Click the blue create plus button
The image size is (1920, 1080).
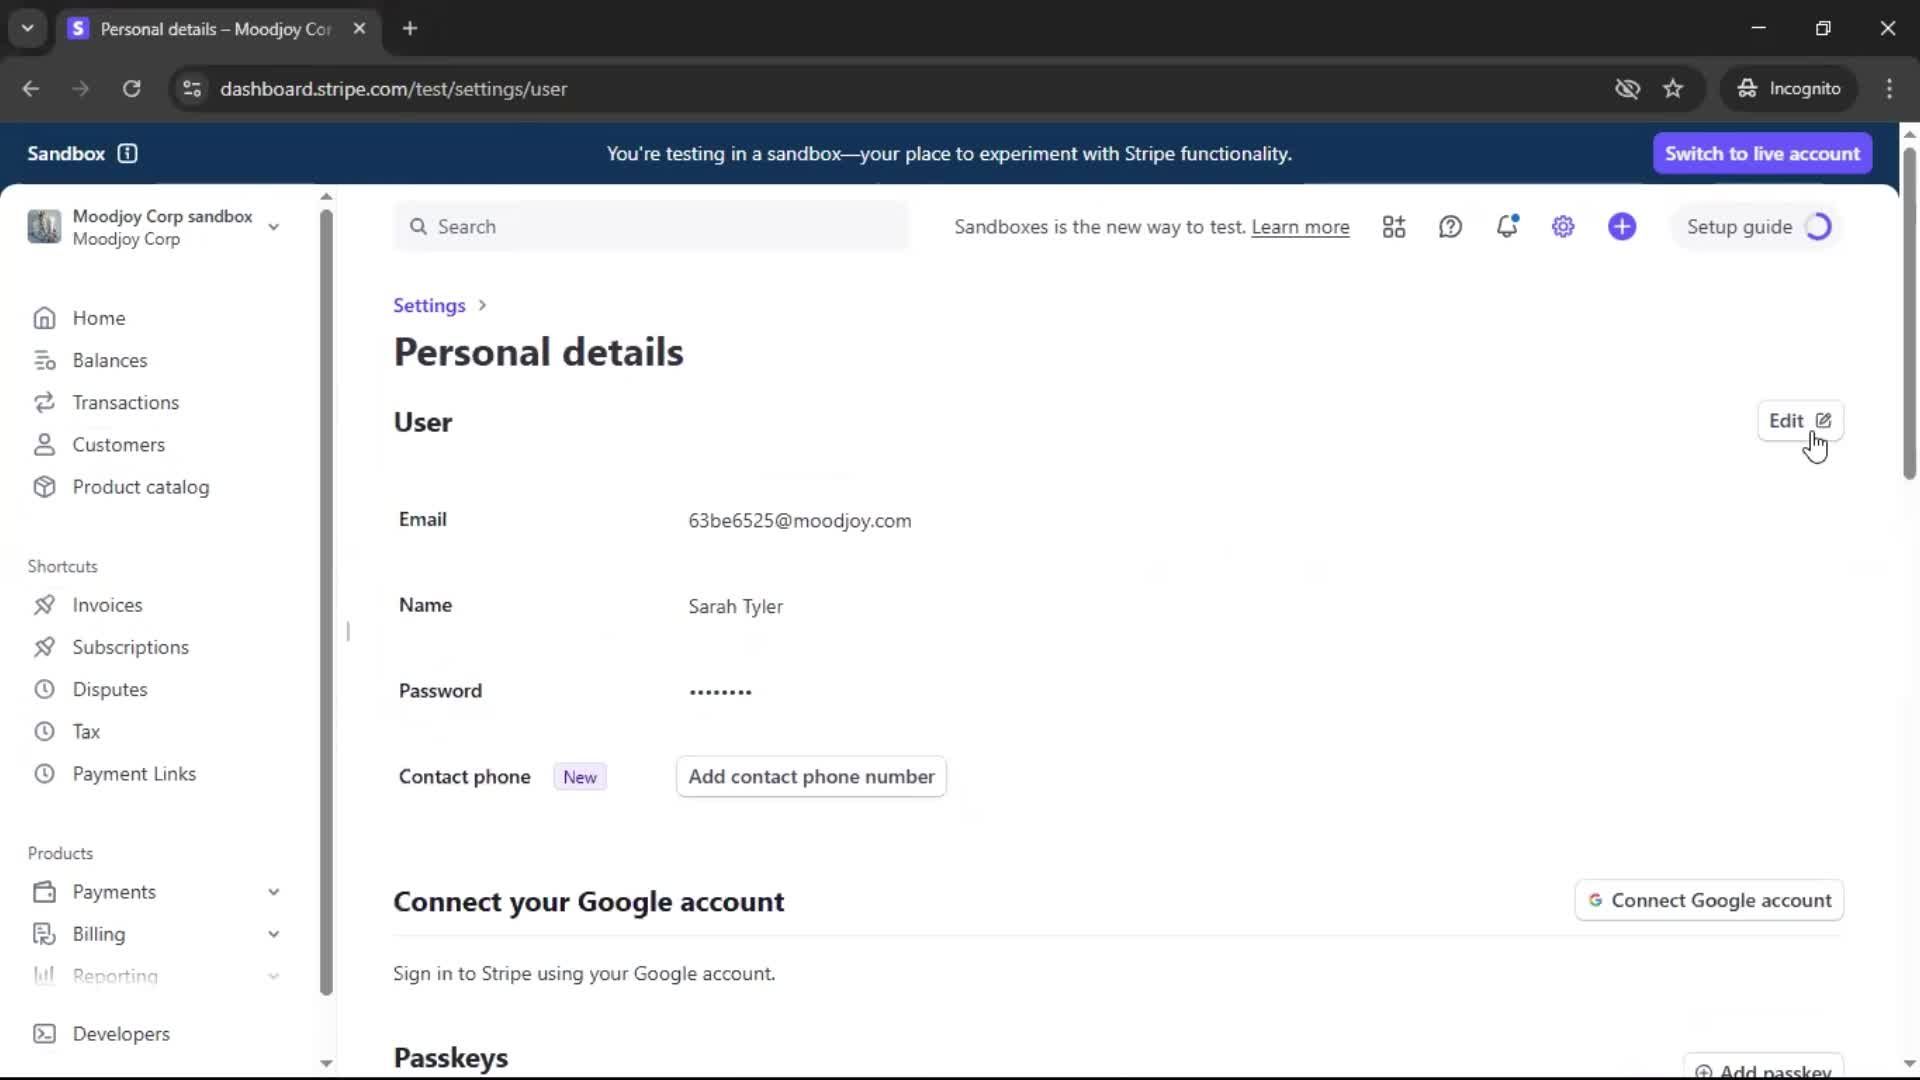point(1622,227)
